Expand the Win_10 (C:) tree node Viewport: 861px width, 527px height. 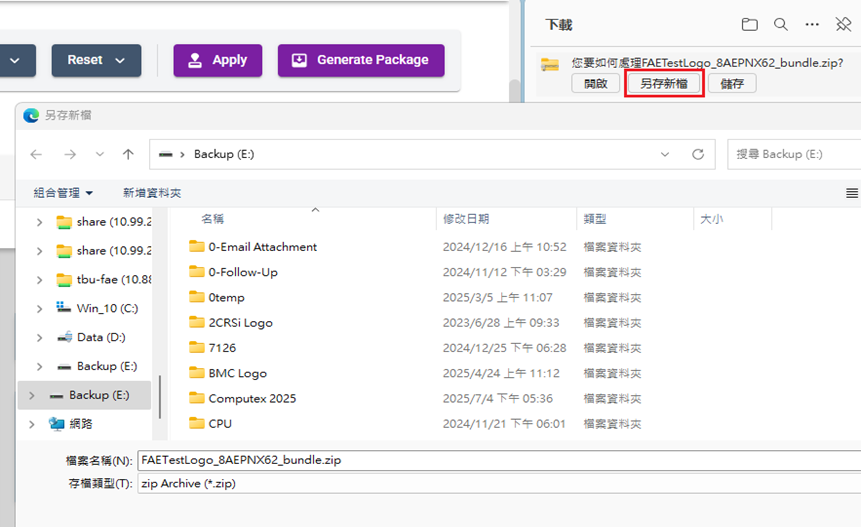[39, 308]
